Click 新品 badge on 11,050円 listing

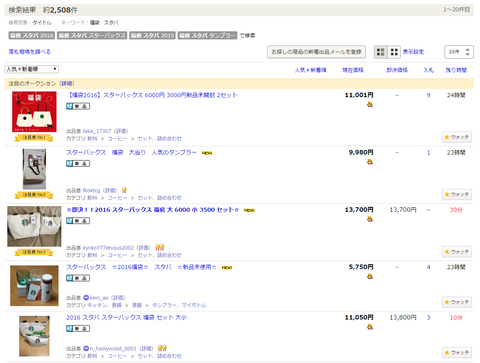click(x=78, y=329)
